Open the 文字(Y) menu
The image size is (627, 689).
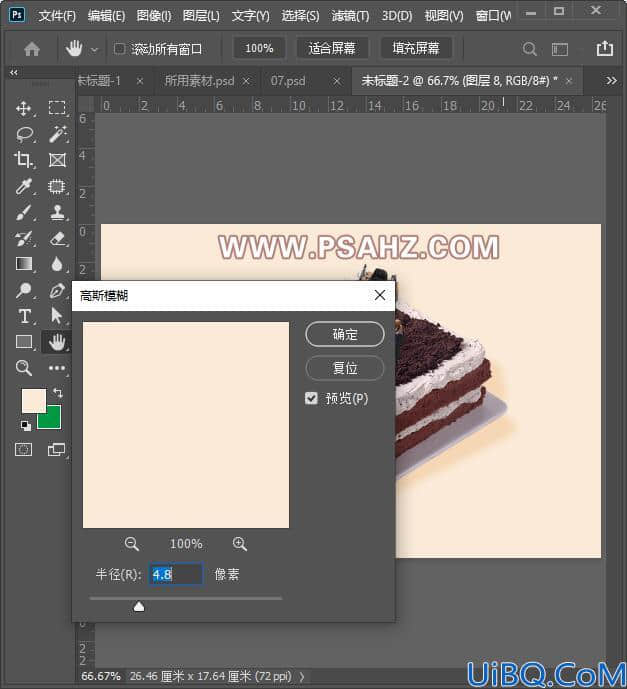[250, 16]
